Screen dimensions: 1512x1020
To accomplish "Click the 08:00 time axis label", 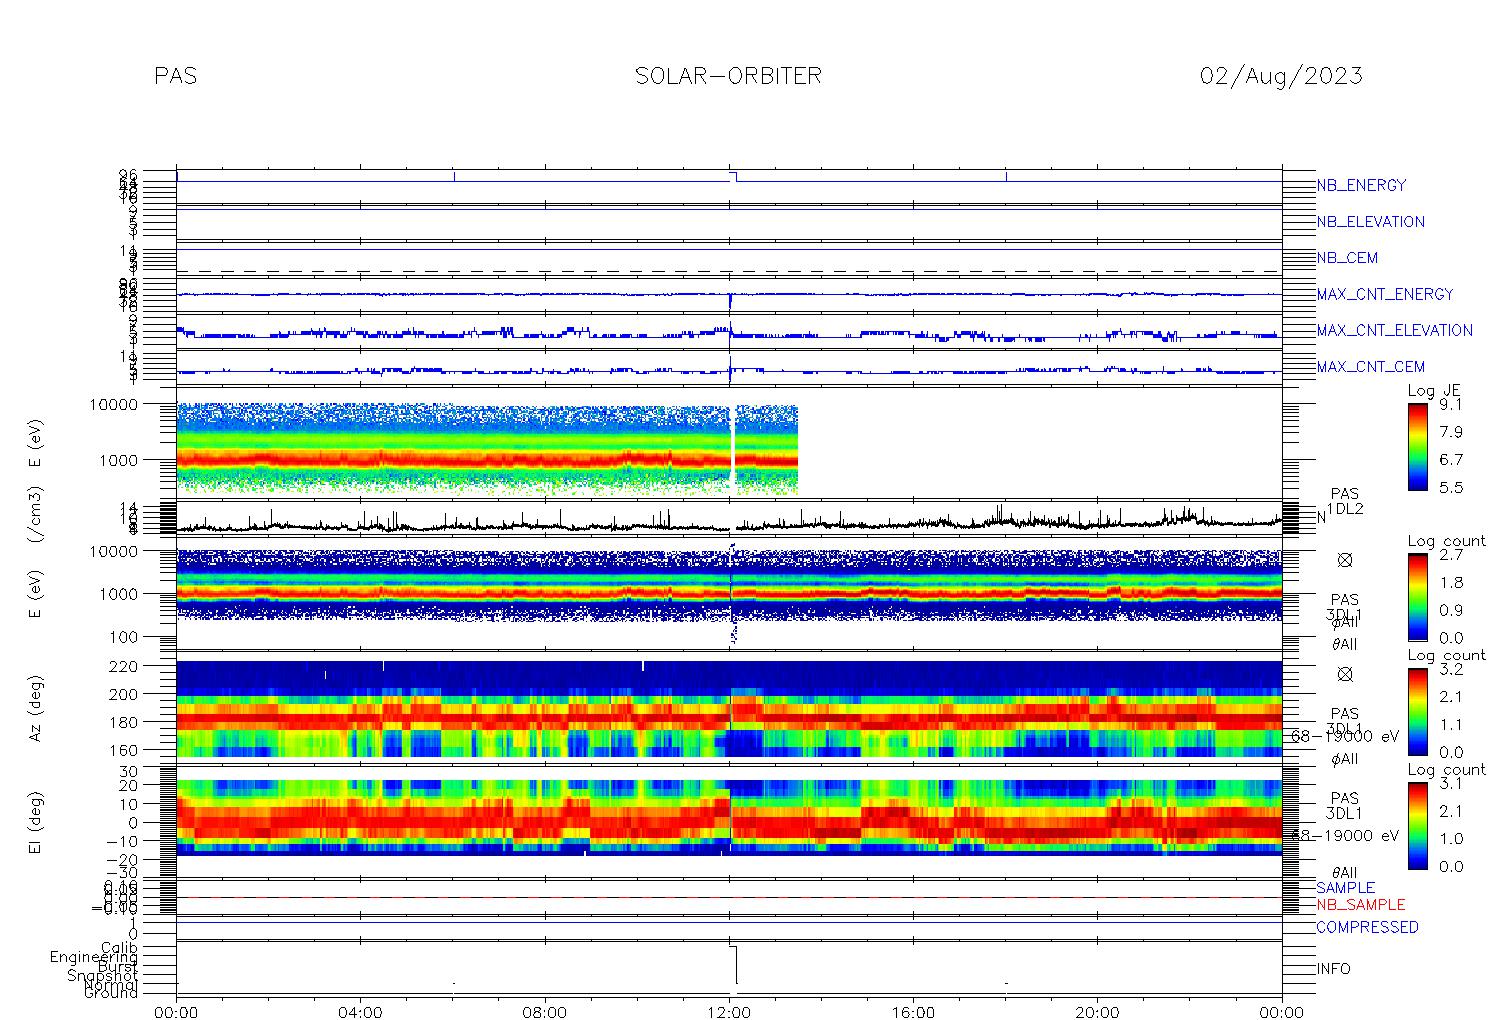I will tap(545, 1012).
